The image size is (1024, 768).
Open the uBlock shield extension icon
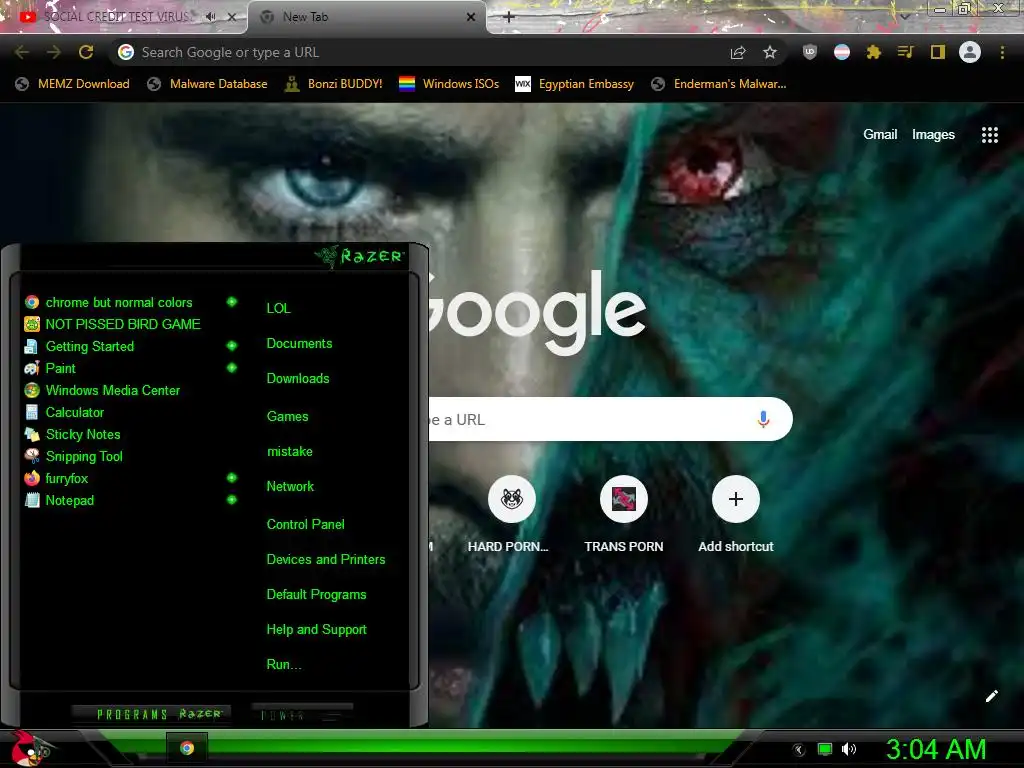point(810,52)
